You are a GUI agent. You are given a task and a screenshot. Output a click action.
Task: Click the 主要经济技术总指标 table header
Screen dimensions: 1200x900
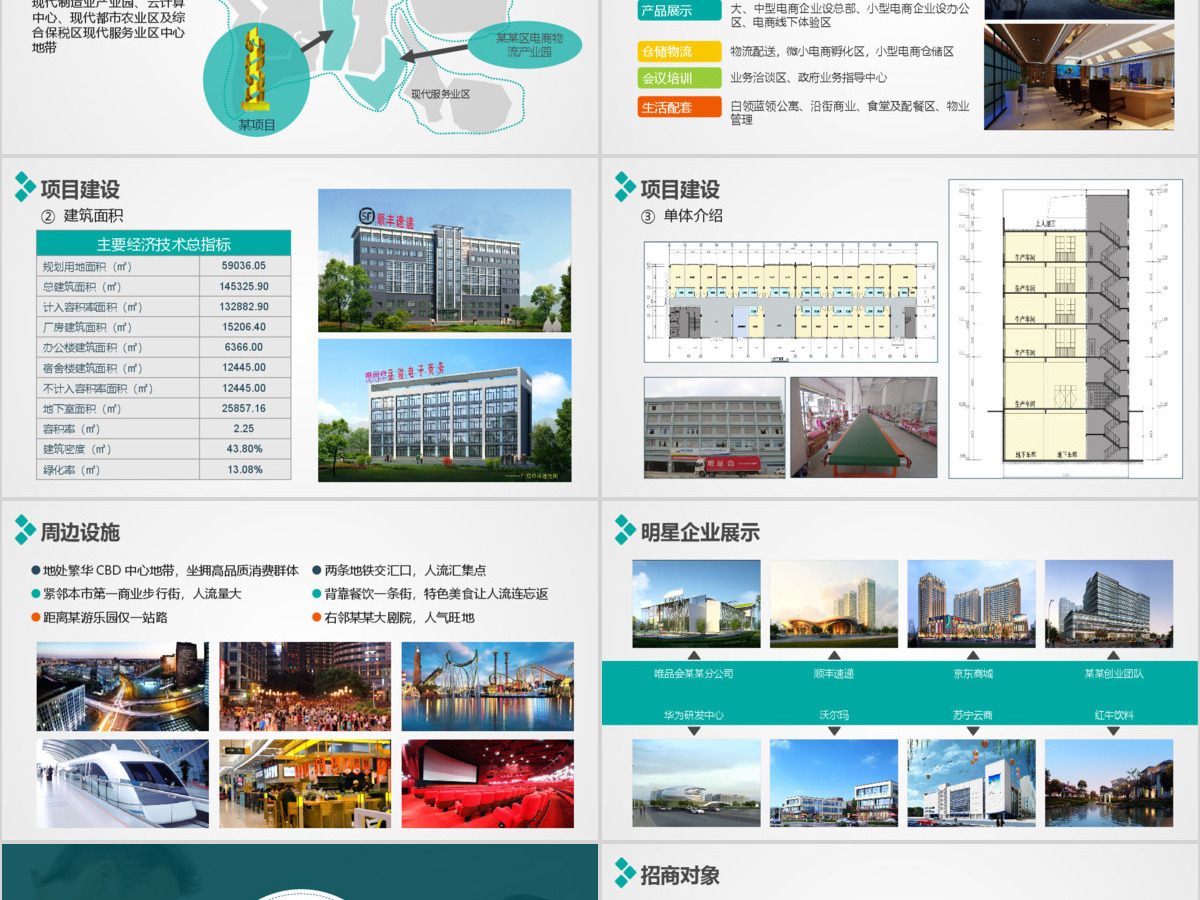click(164, 243)
